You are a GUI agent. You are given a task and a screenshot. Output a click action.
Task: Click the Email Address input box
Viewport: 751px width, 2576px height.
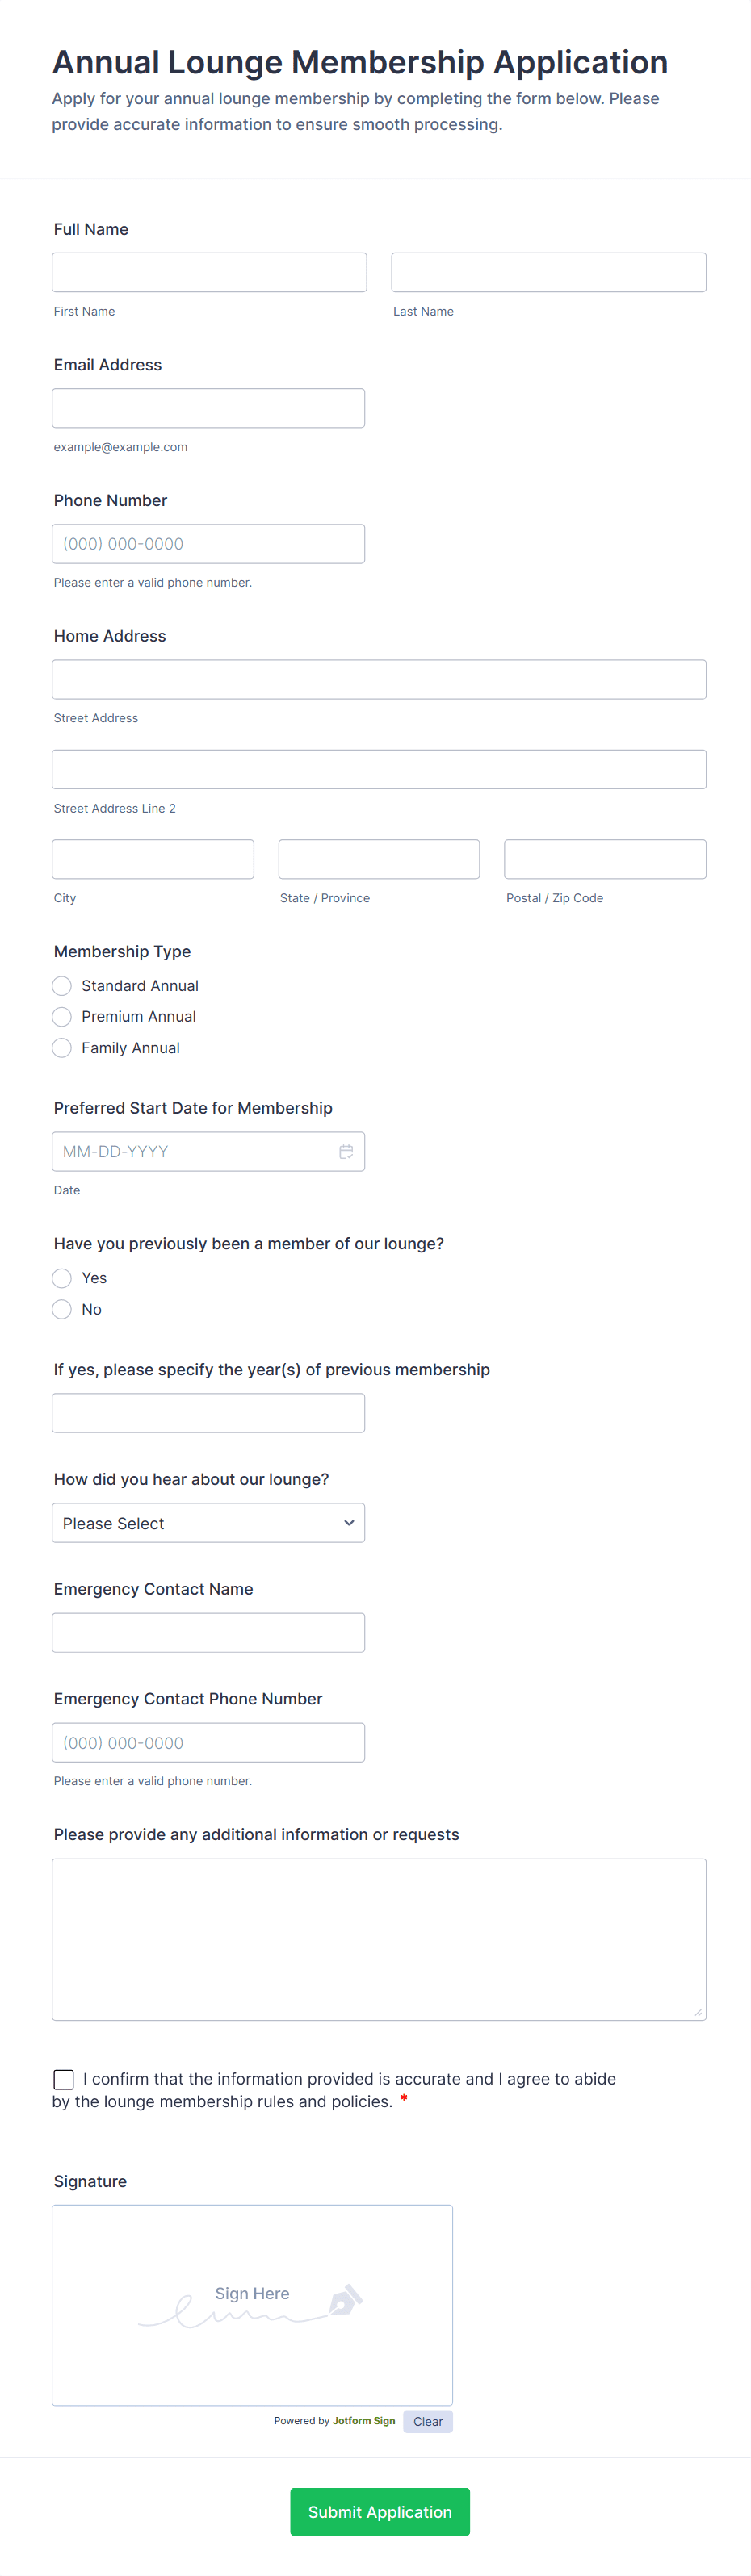208,408
